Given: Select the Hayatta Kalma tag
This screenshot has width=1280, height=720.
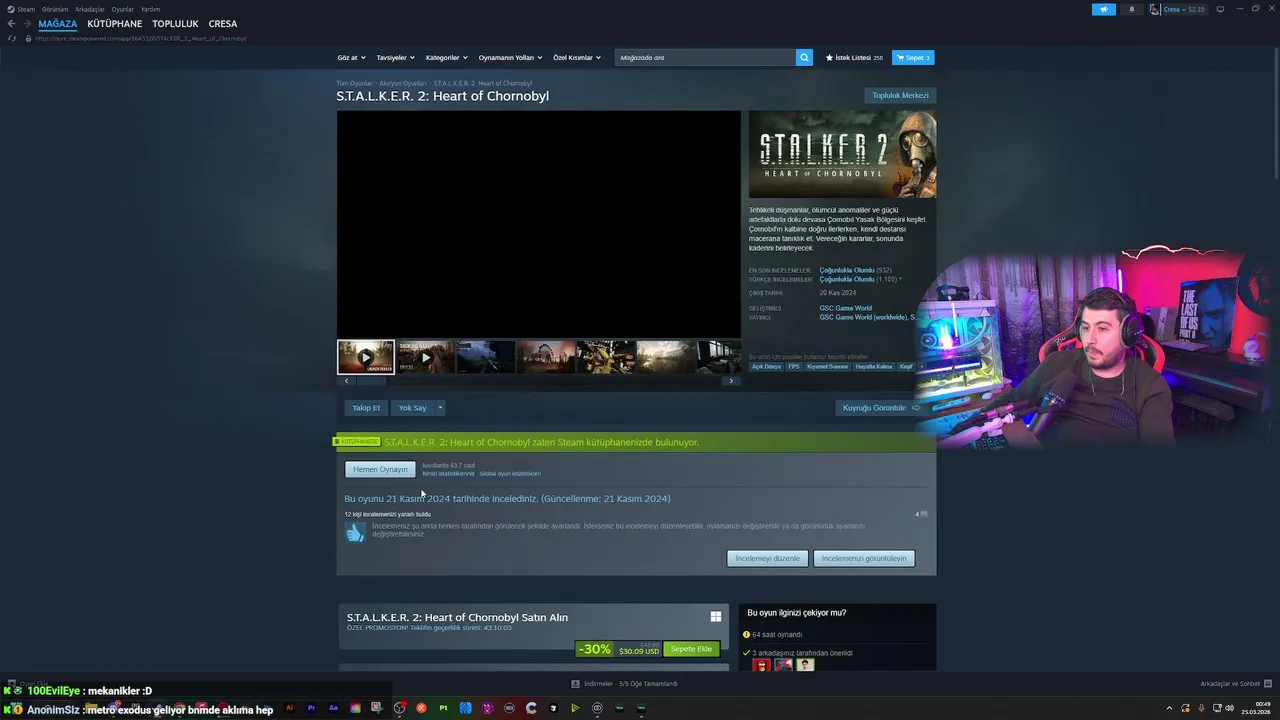Looking at the screenshot, I should tap(874, 367).
